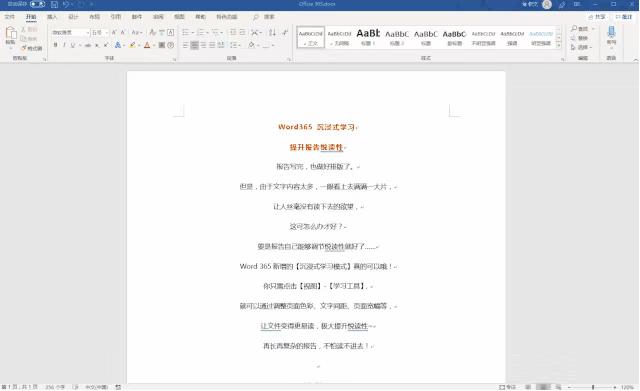Viewport: 640px width, 391px height.
Task: Adjust the zoom slider in status bar
Action: tap(593, 387)
